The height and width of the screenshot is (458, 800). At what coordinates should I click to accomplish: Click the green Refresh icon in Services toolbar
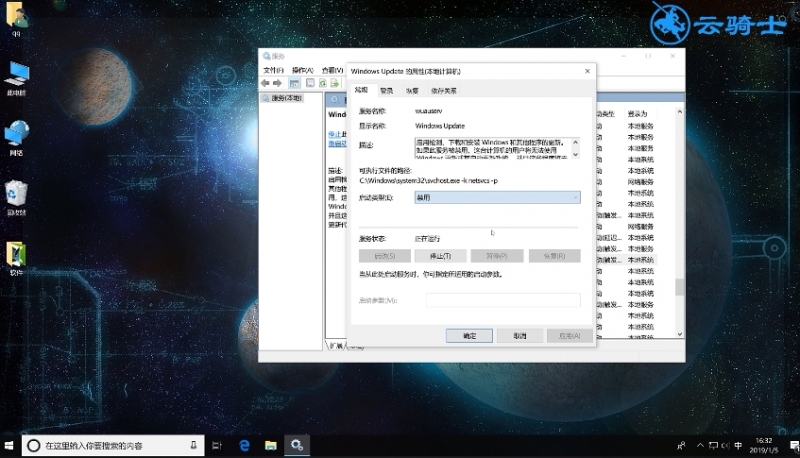tap(322, 83)
